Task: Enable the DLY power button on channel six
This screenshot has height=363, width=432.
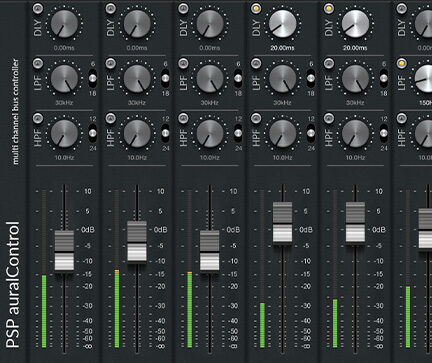Action: (x=402, y=8)
